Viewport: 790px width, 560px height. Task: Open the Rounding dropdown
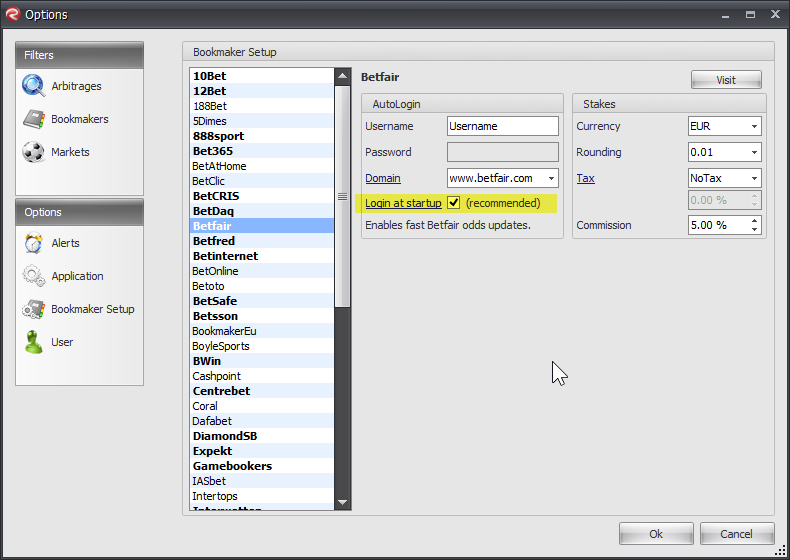point(754,152)
